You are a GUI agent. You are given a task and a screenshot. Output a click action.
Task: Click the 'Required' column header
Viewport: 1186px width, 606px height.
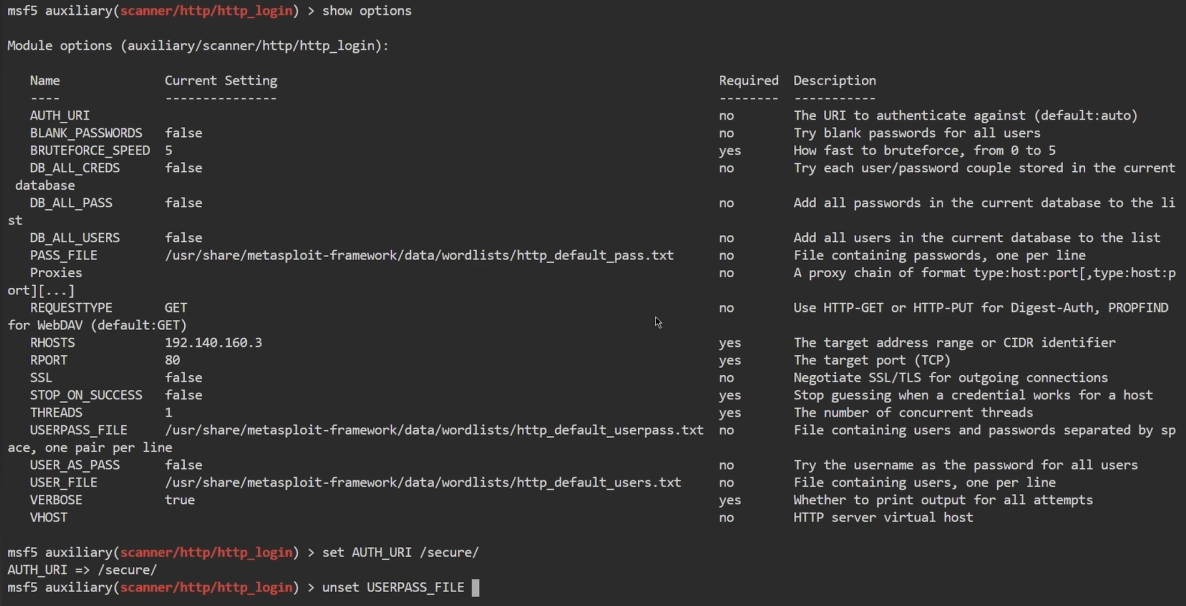[x=748, y=81]
